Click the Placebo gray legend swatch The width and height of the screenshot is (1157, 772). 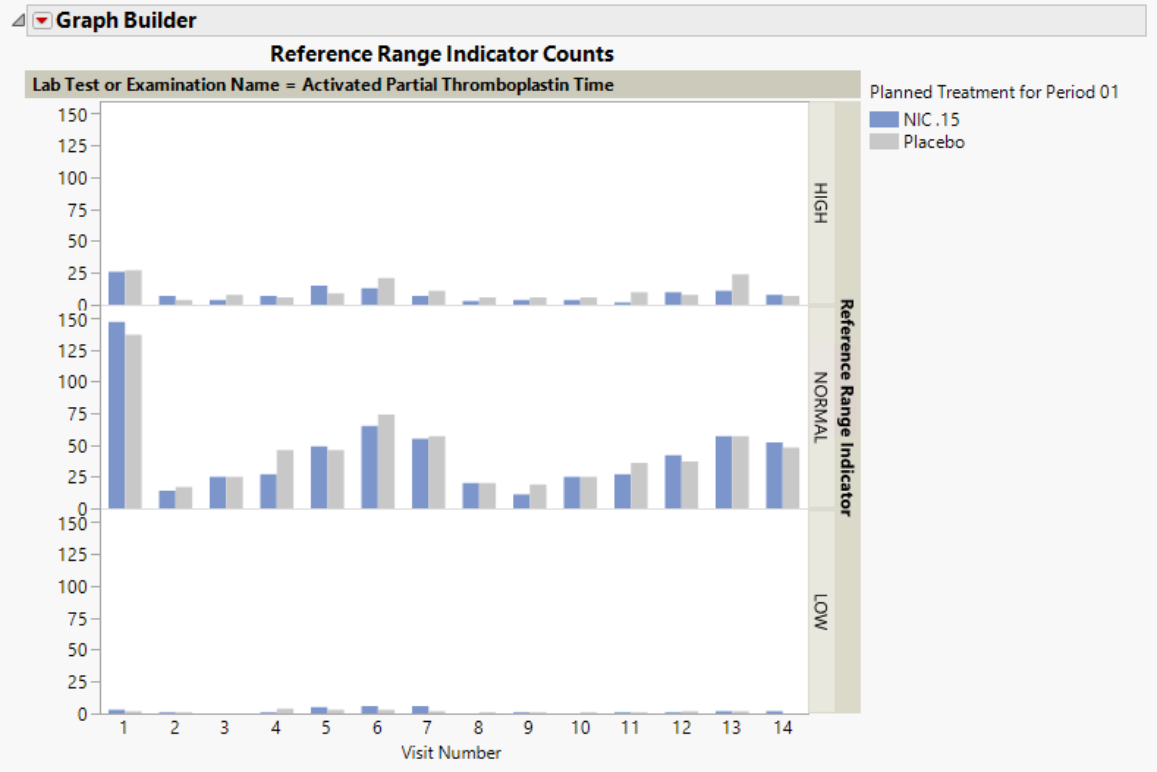(x=883, y=142)
